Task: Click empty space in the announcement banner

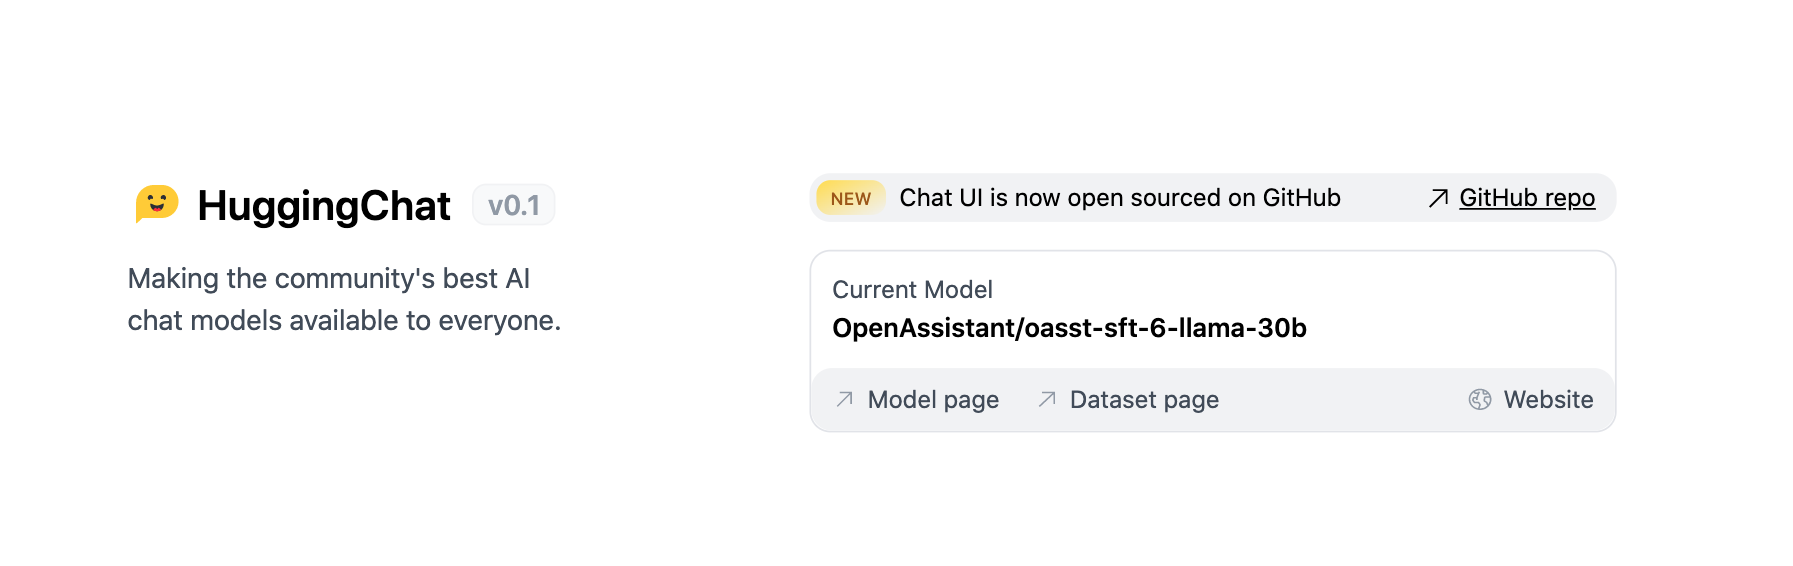Action: 1385,198
